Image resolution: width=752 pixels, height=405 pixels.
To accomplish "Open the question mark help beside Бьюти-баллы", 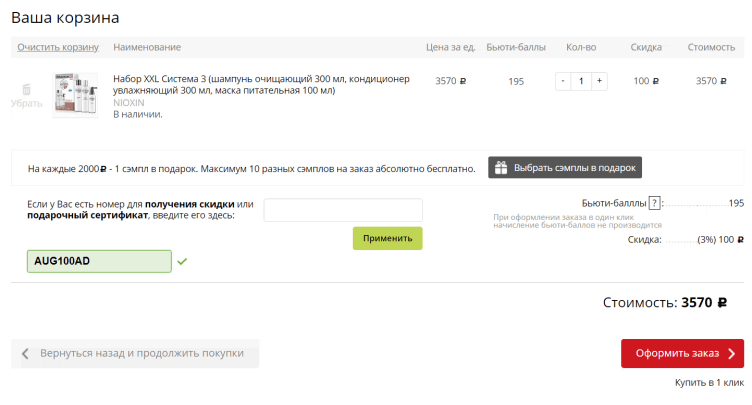I will pyautogui.click(x=654, y=203).
